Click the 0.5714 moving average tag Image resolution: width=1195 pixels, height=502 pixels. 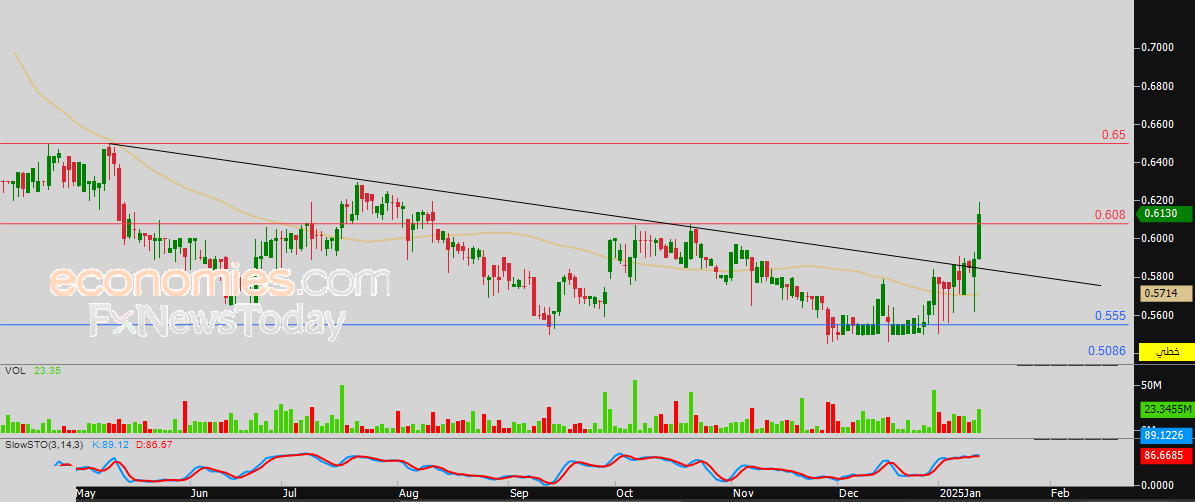1164,293
